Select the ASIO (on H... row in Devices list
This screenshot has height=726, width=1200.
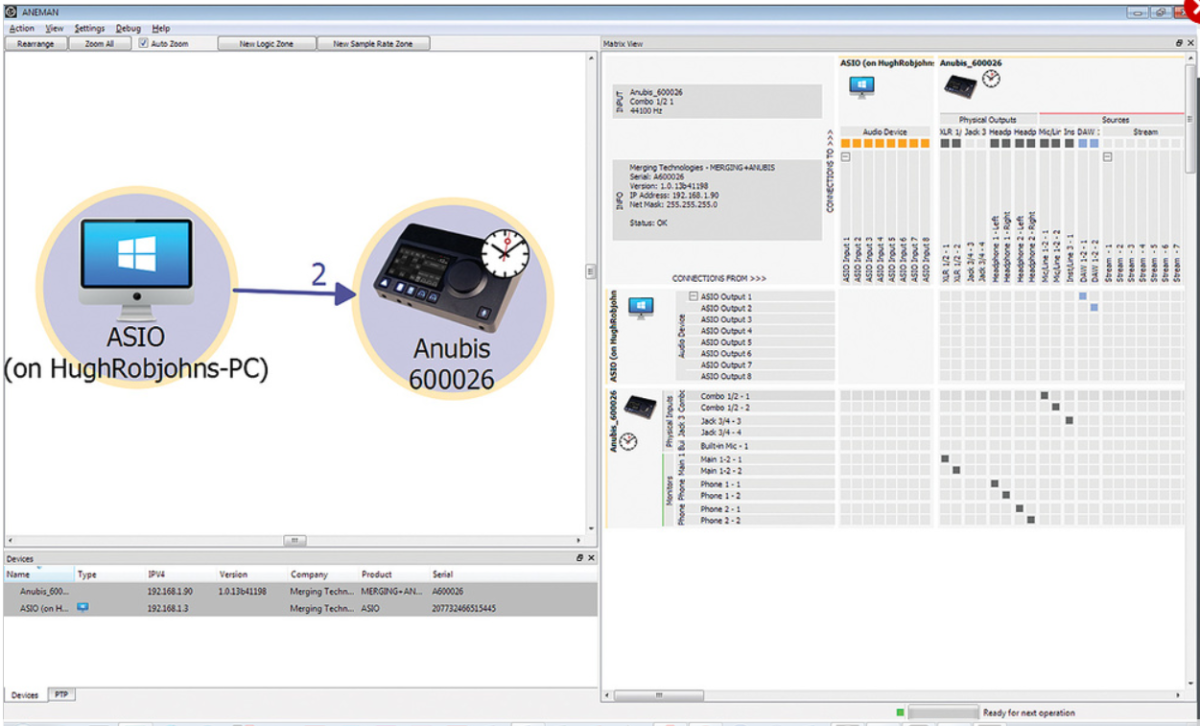point(300,608)
